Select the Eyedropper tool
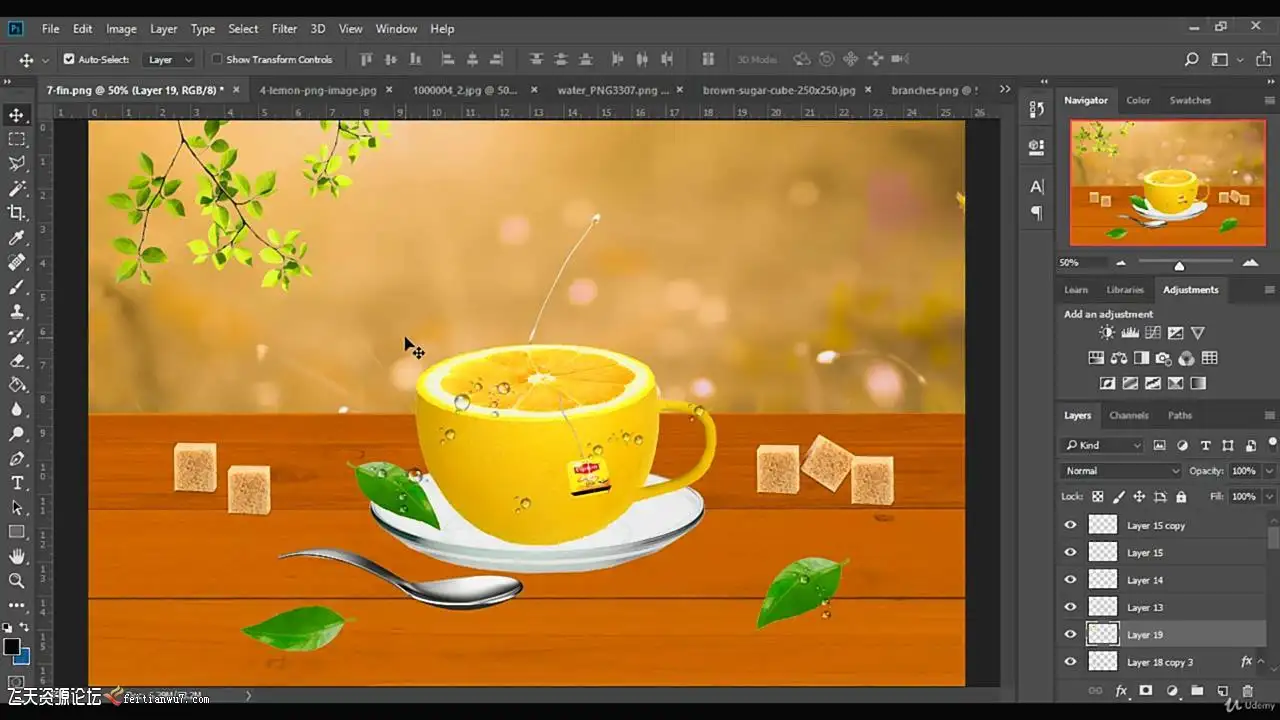This screenshot has width=1280, height=720. tap(17, 238)
